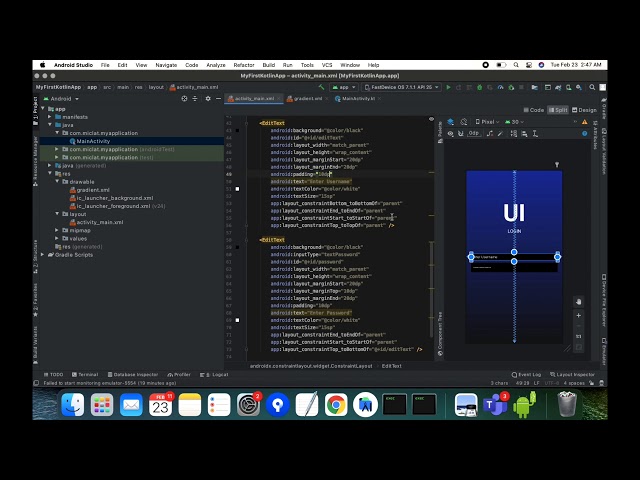Open the Pixel device dropdown in preview
This screenshot has width=640, height=480.
(487, 122)
